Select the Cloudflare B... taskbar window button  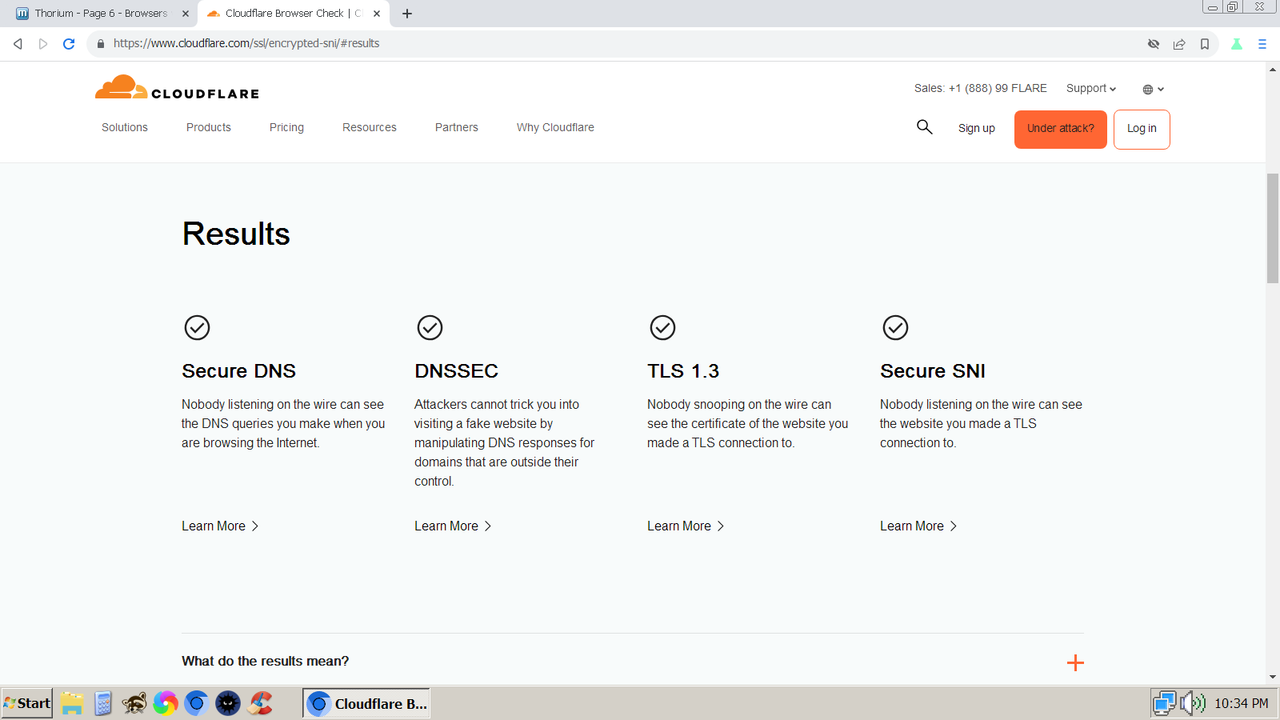[368, 703]
